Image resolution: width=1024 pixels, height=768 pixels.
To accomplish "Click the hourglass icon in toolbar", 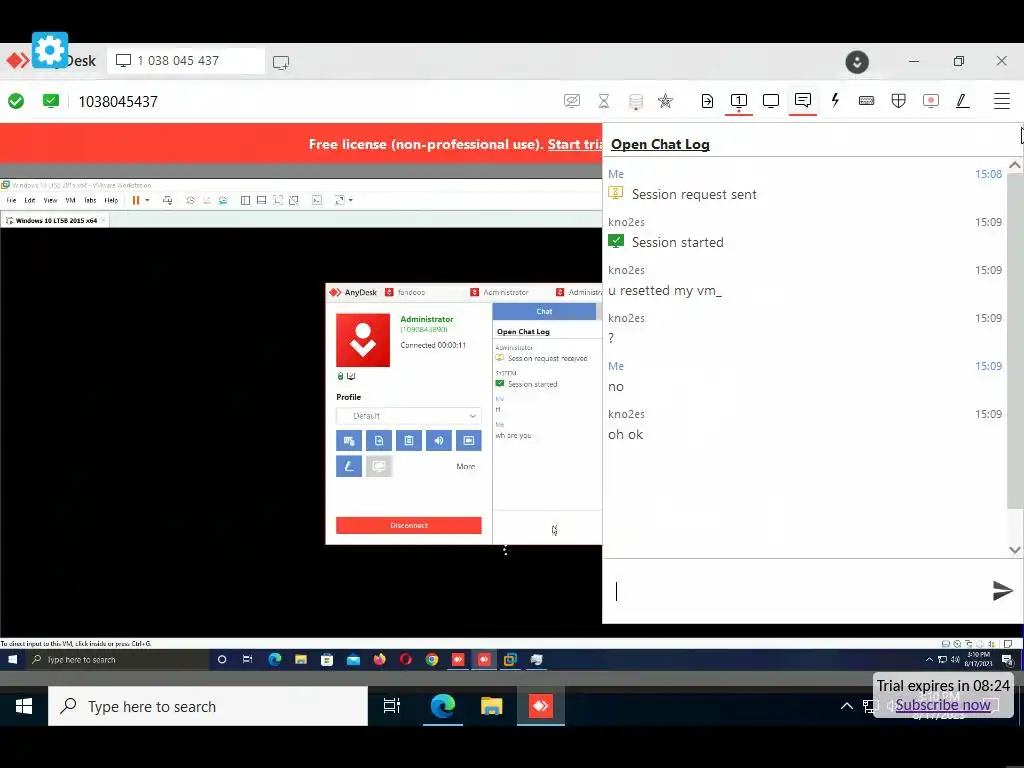I will pyautogui.click(x=604, y=101).
